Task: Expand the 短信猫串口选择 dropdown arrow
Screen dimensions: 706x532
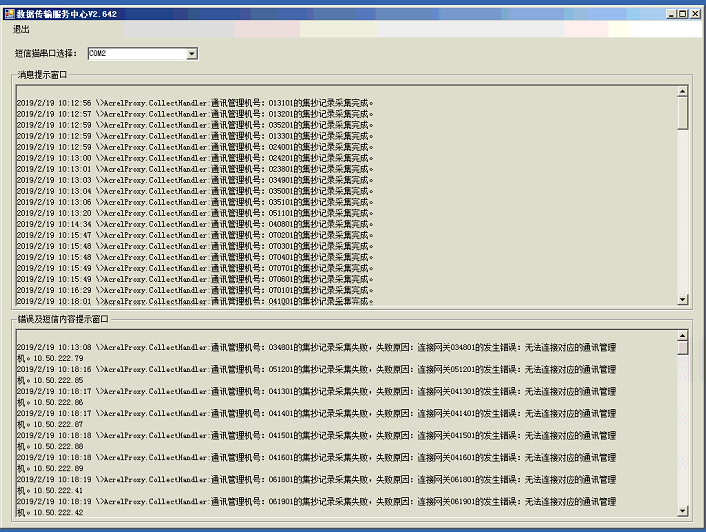Action: click(192, 53)
